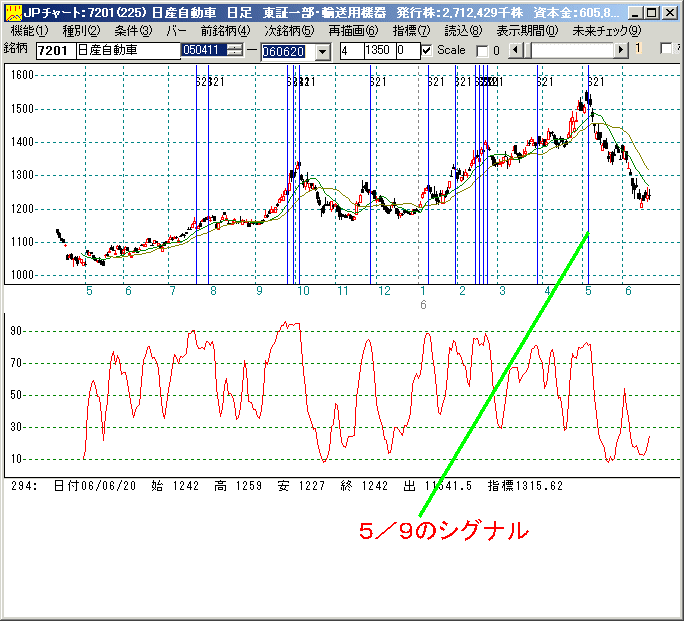
Task: Open the 表示期間(0) display period menu
Action: 527,31
